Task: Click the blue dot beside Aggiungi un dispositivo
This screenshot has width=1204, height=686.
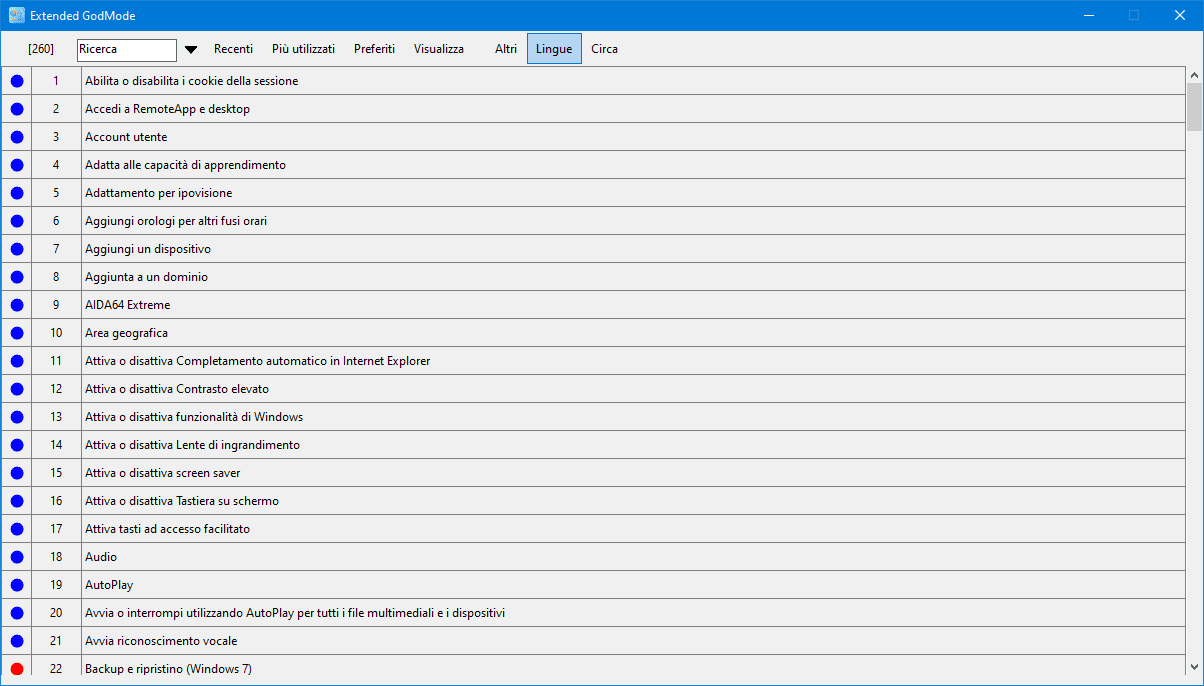Action: [17, 249]
